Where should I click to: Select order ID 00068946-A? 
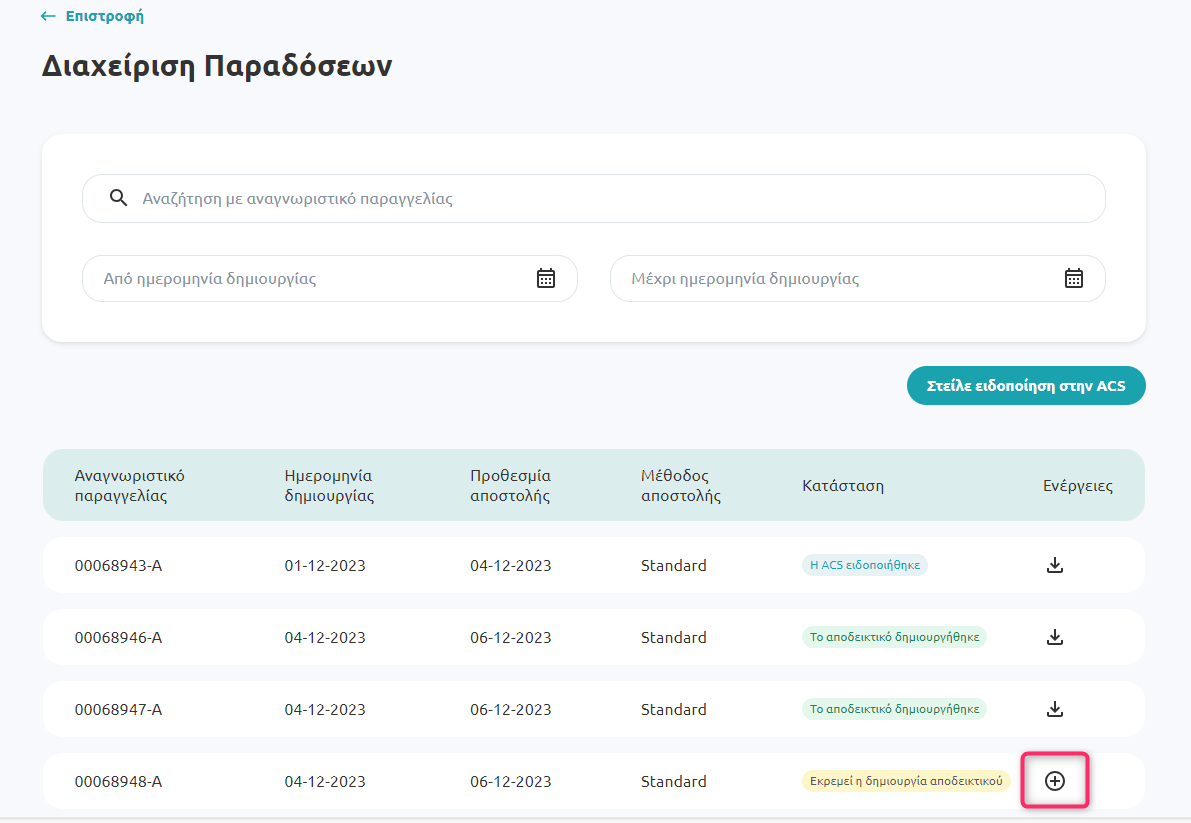tap(118, 638)
